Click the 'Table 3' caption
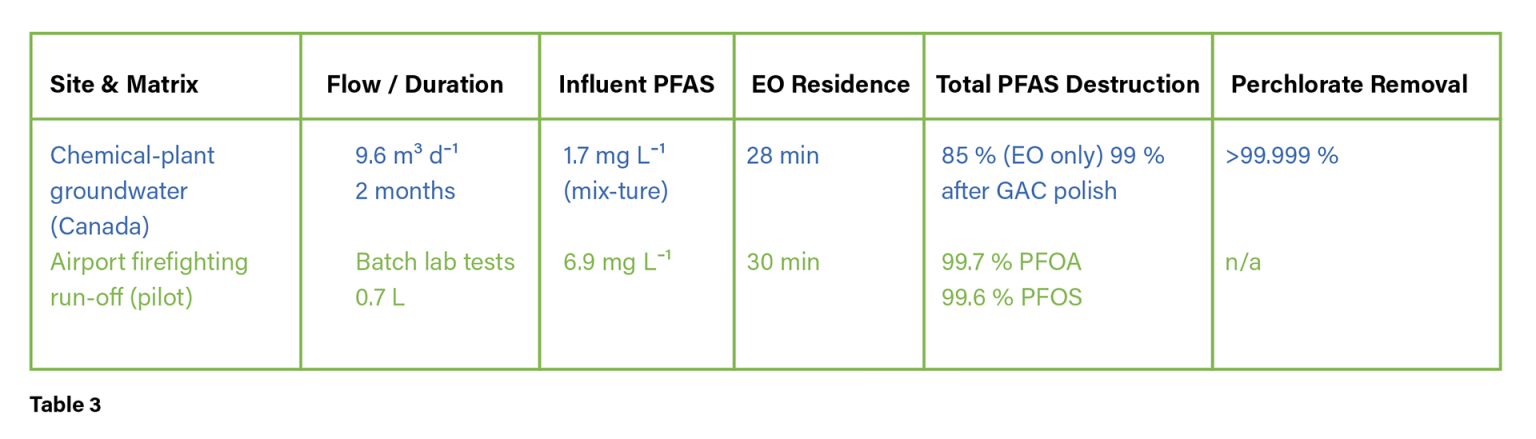This screenshot has height=439, width=1536. tap(65, 405)
